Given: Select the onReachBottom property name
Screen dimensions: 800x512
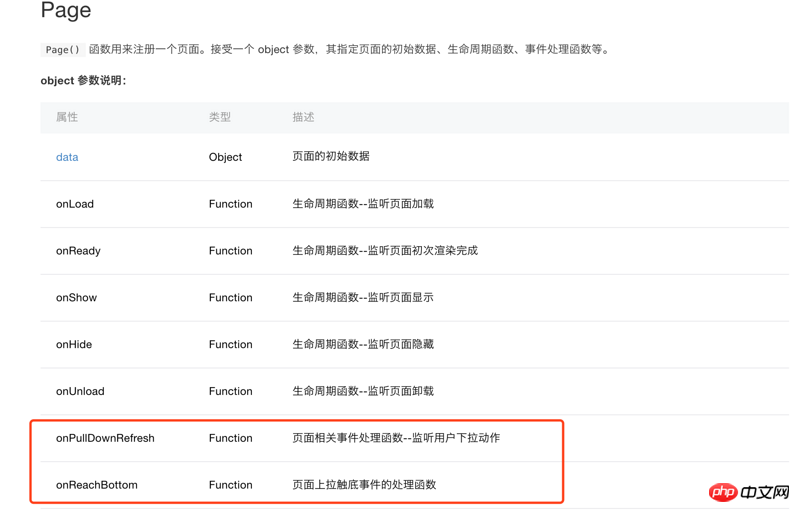Looking at the screenshot, I should [96, 485].
